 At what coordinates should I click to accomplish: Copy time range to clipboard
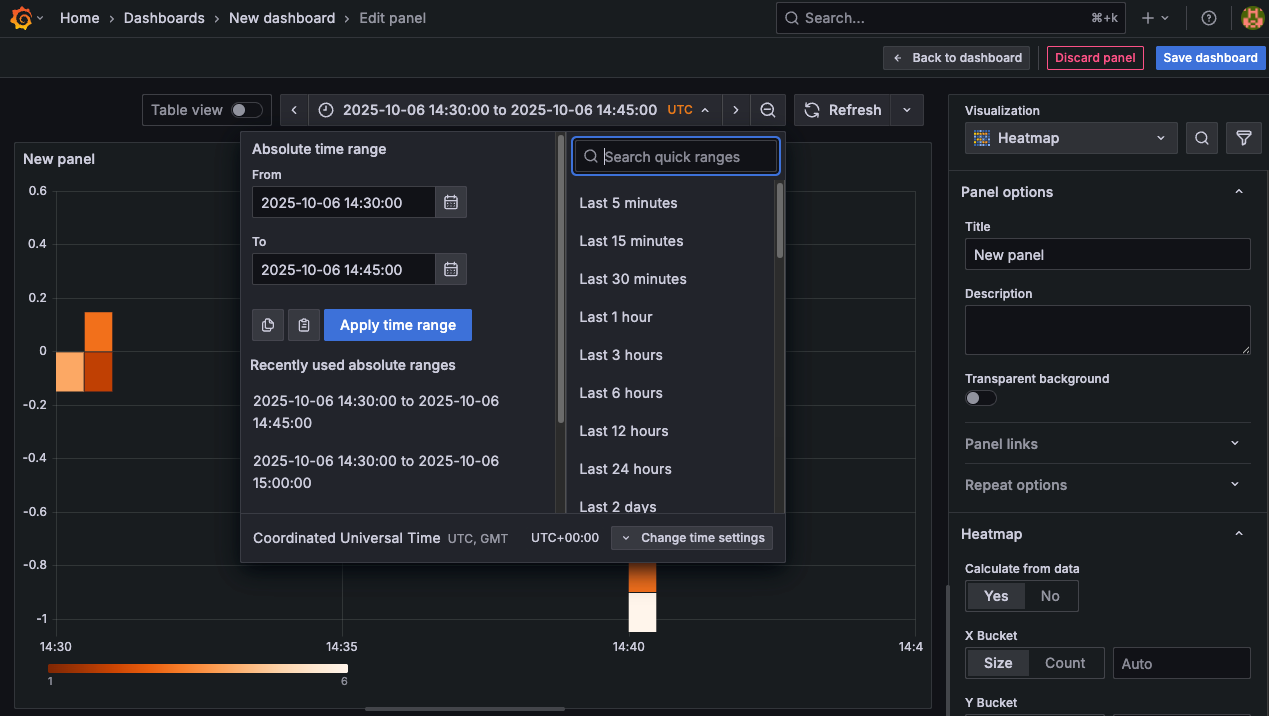[268, 325]
